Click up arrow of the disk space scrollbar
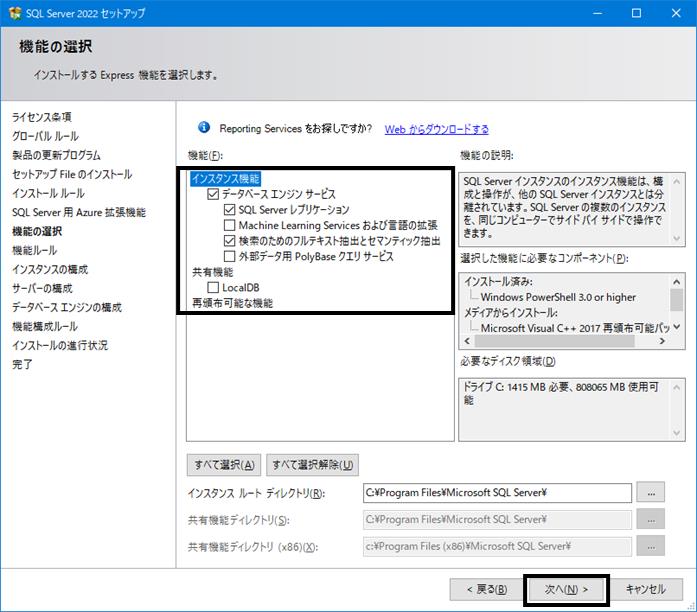Screen dimensions: 697x612 tap(677, 388)
